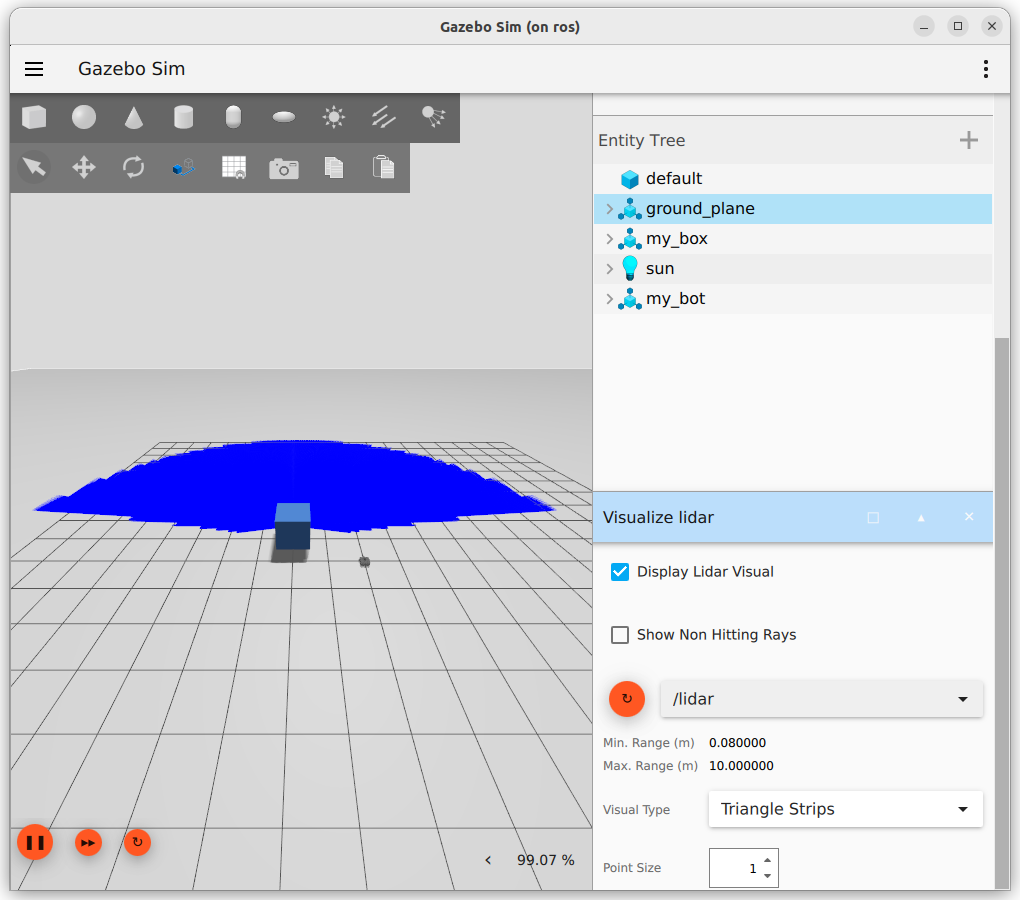
Task: Decrease Point Size with down arrow
Action: (x=768, y=876)
